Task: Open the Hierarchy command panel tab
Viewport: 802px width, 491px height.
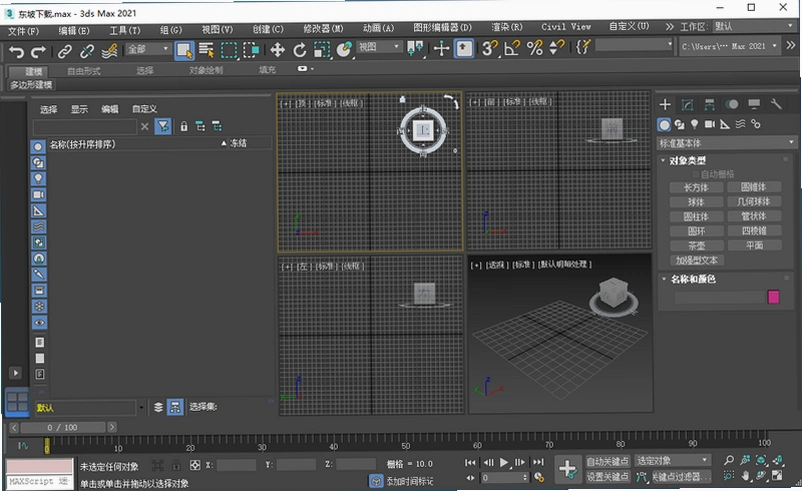Action: pos(709,105)
